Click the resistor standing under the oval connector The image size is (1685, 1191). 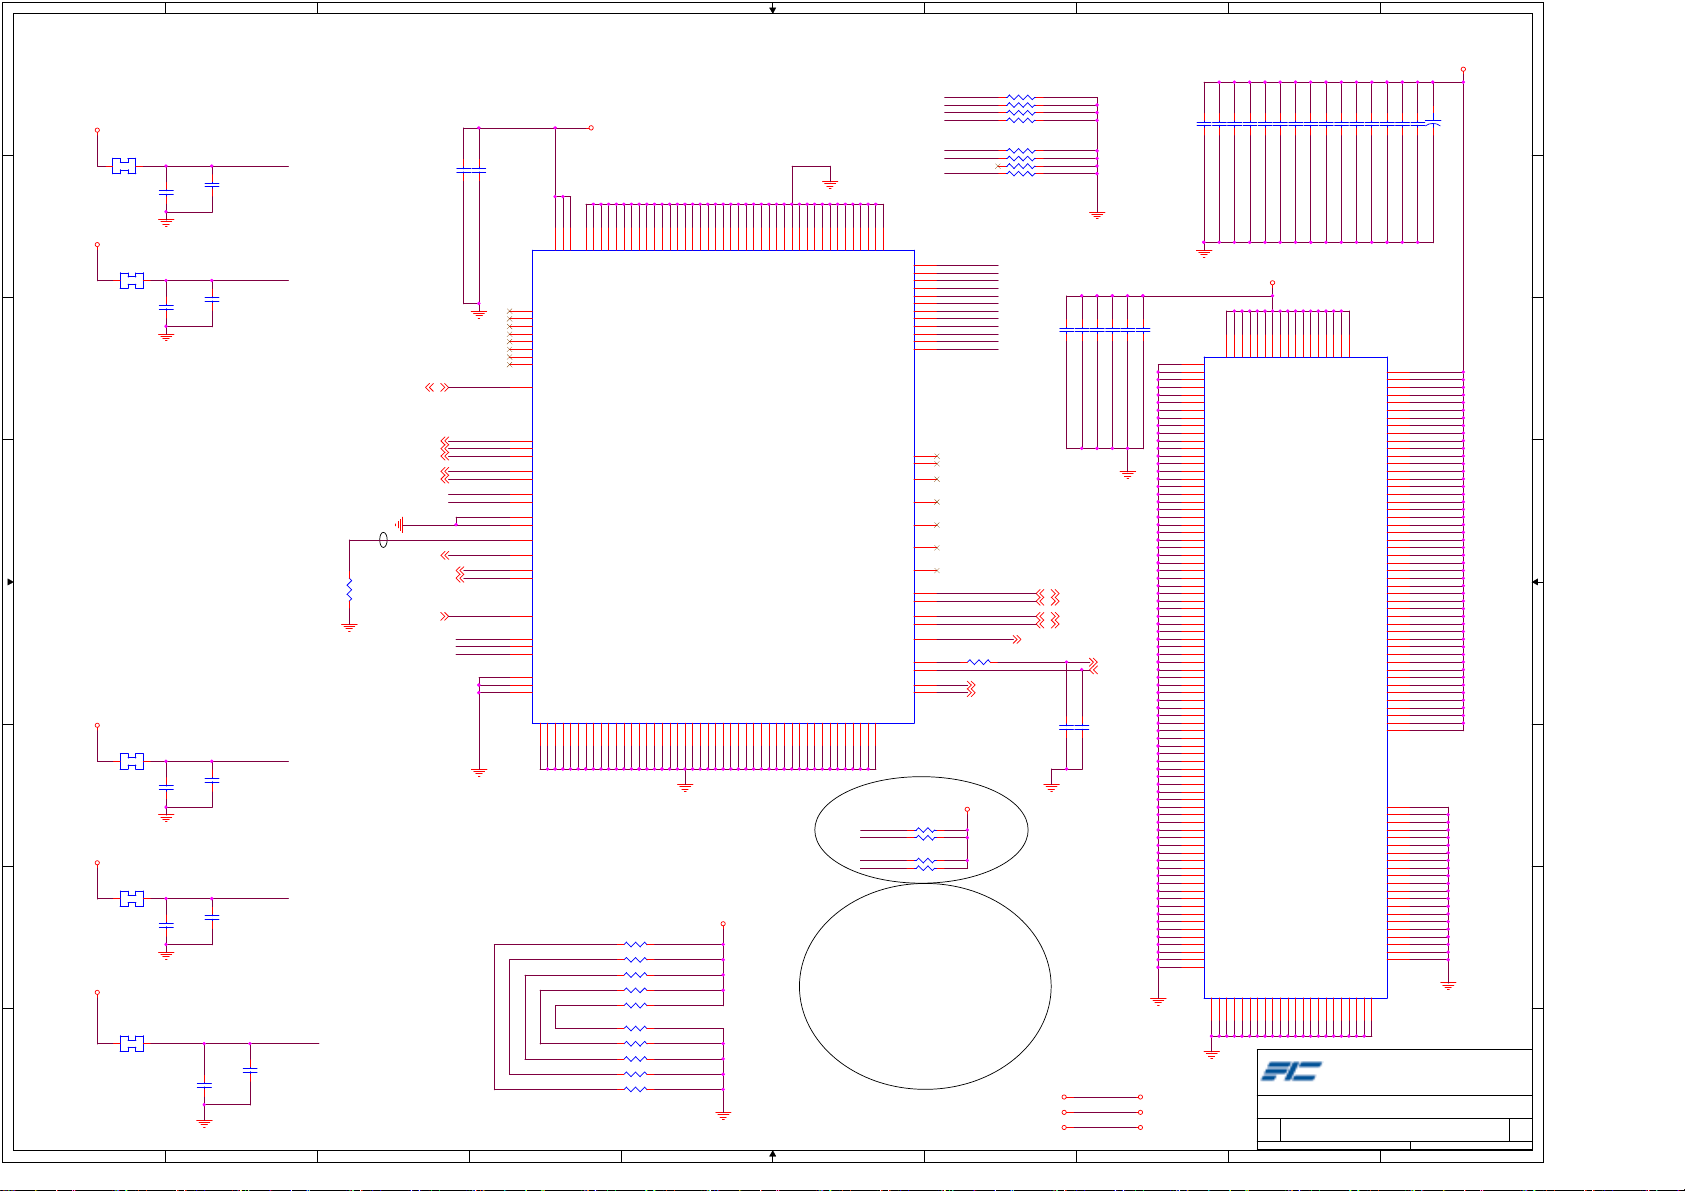(x=349, y=590)
